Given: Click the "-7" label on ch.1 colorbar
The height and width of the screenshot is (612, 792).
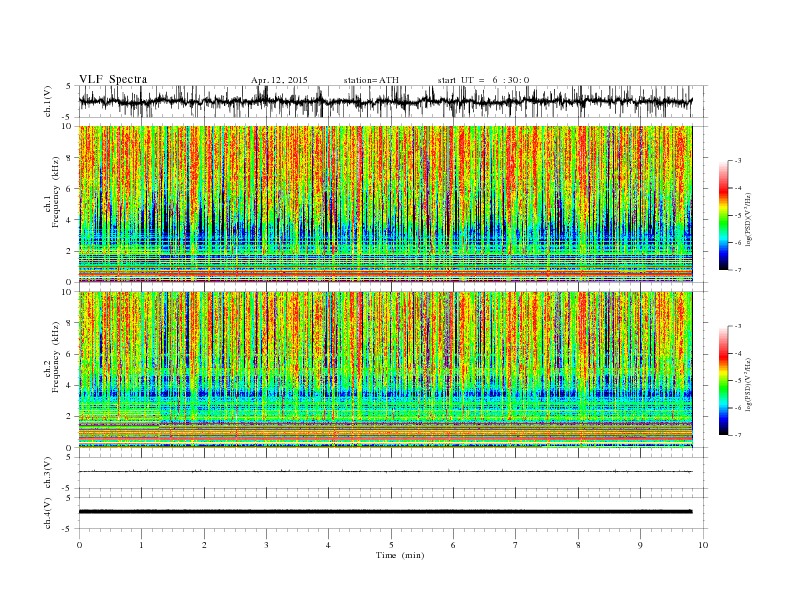Looking at the screenshot, I should [738, 270].
